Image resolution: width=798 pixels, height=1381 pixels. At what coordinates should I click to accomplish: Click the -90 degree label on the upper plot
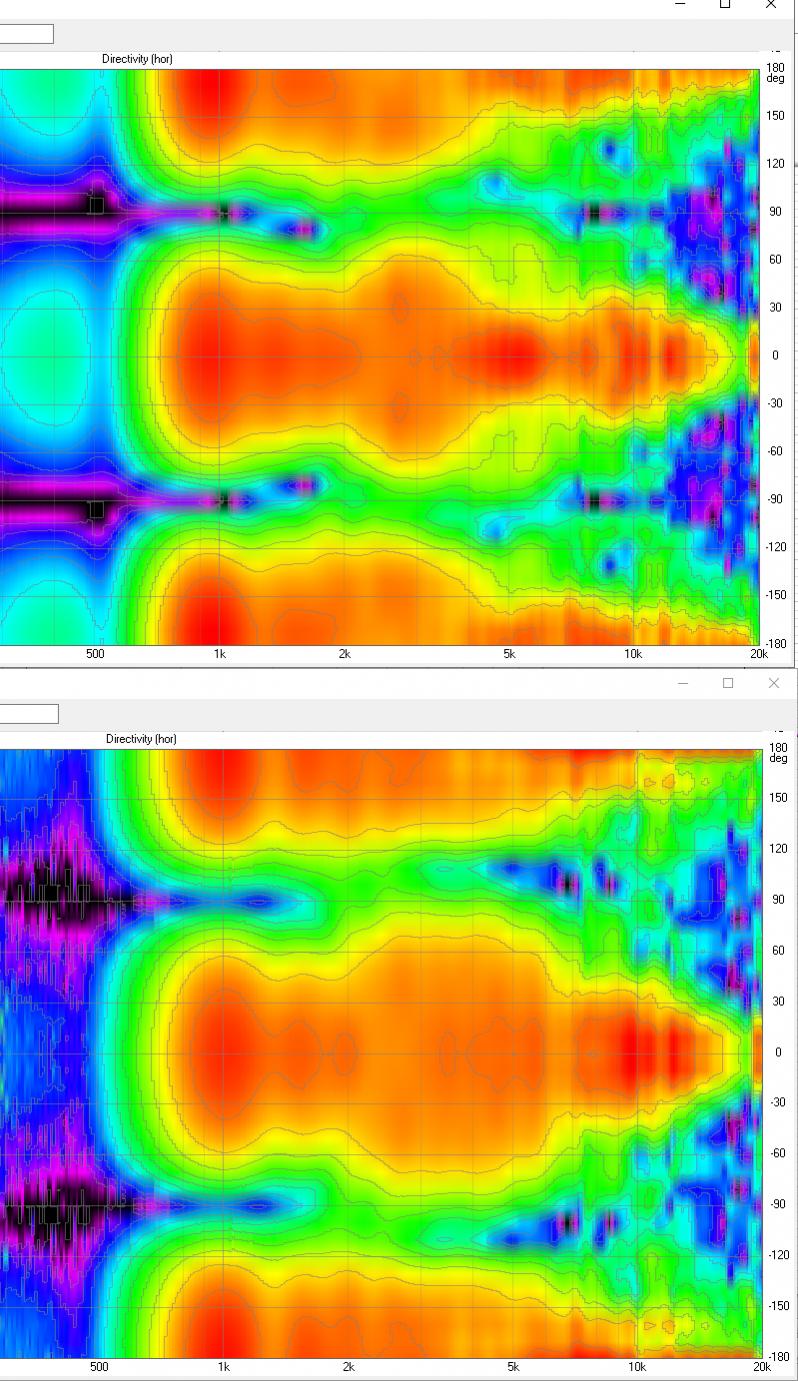(776, 499)
